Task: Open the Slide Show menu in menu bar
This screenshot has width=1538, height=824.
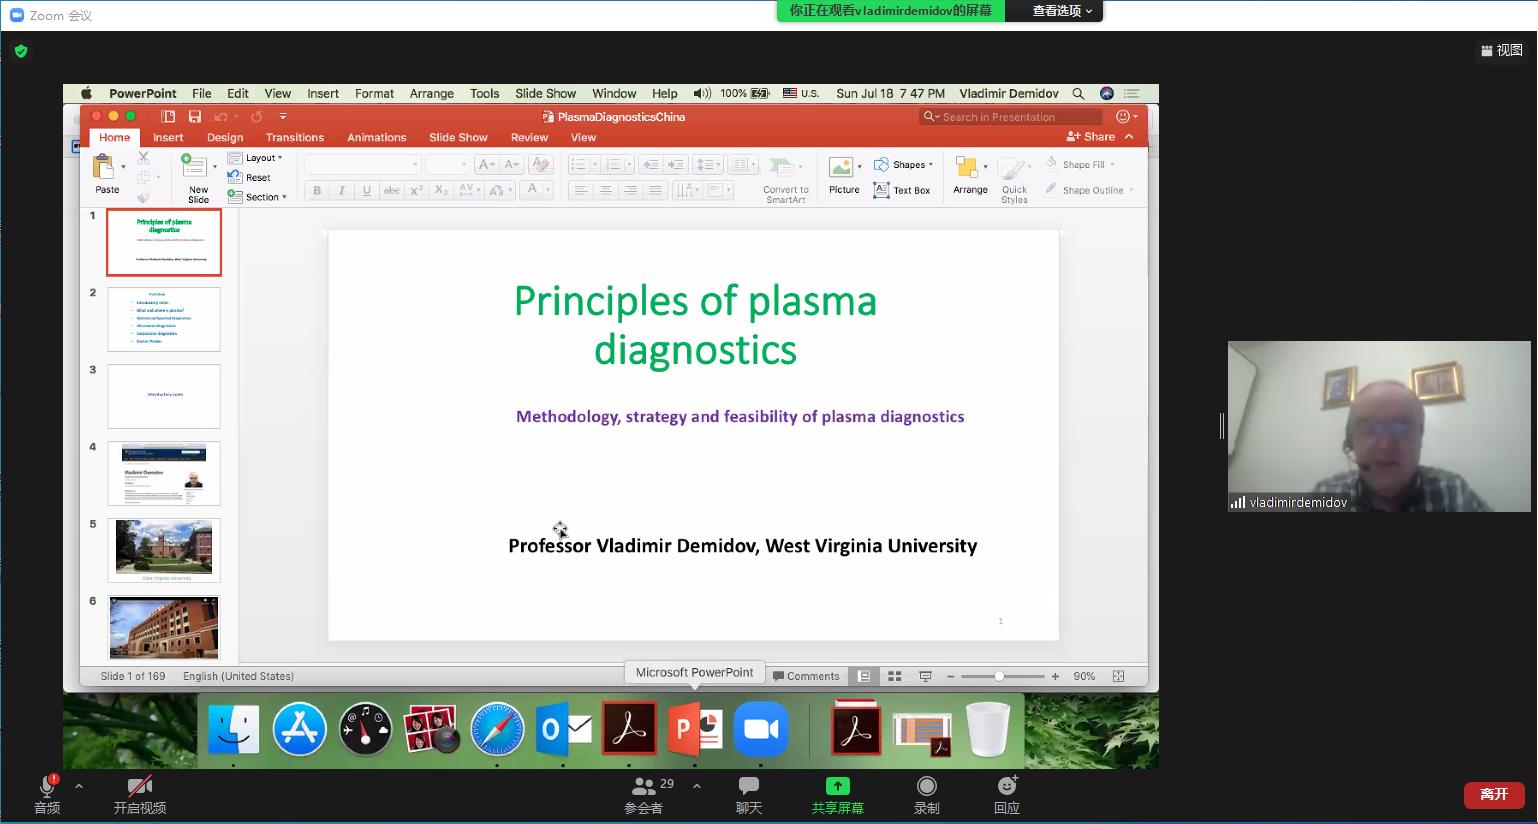Action: point(545,93)
